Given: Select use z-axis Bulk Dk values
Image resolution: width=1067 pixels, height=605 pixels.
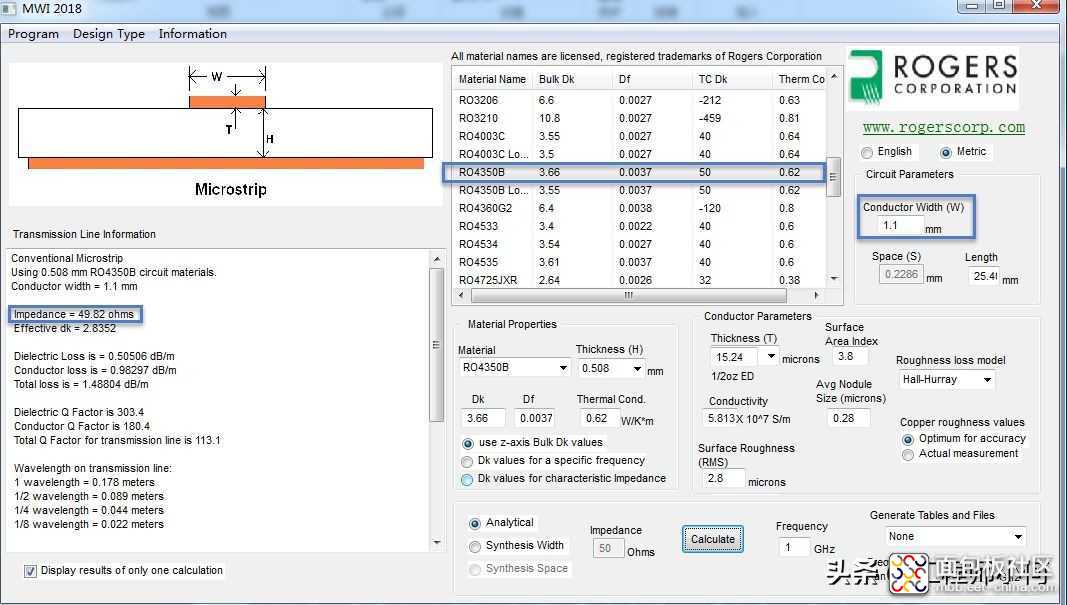Looking at the screenshot, I should point(467,444).
